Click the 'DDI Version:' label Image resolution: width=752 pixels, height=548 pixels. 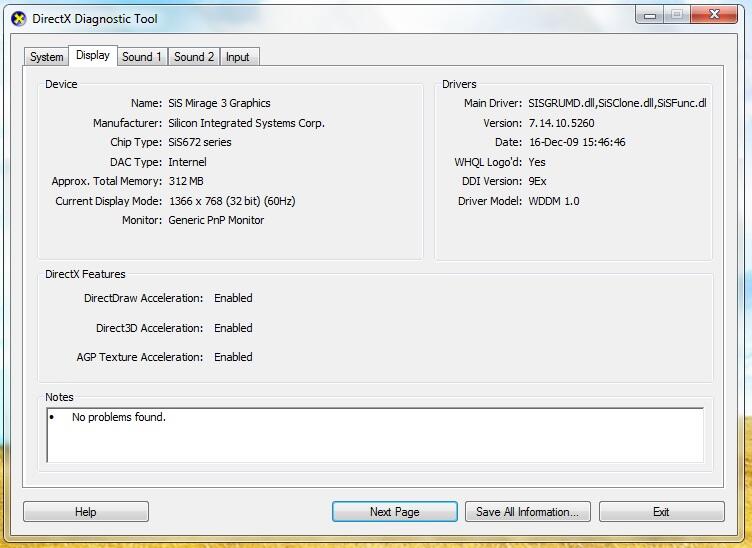click(x=492, y=181)
